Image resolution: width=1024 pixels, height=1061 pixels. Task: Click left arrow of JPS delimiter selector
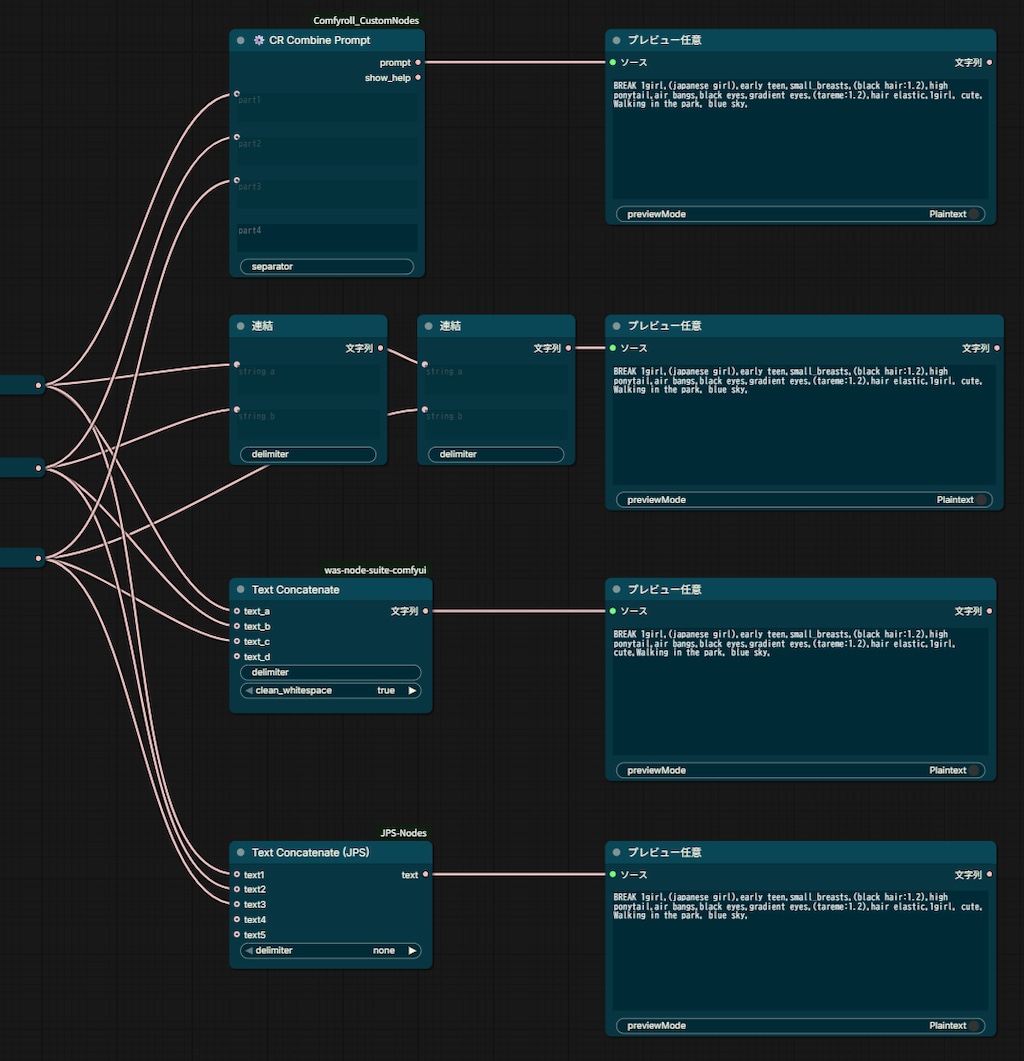pyautogui.click(x=248, y=950)
